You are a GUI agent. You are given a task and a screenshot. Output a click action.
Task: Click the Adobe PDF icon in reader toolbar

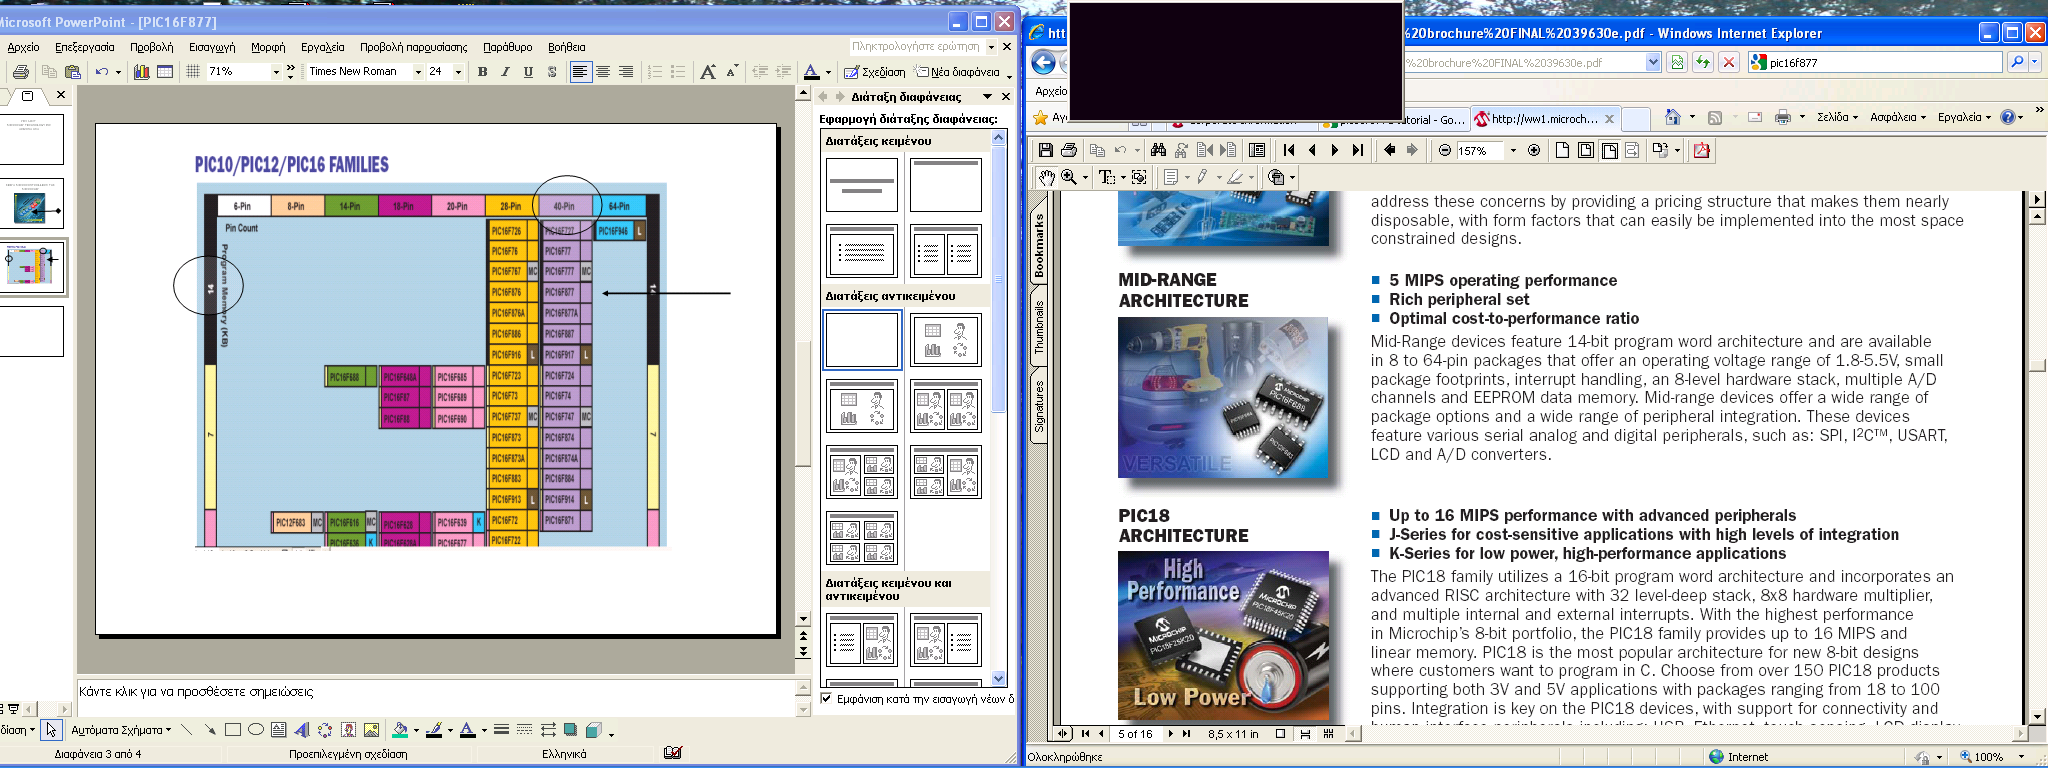click(x=1701, y=150)
